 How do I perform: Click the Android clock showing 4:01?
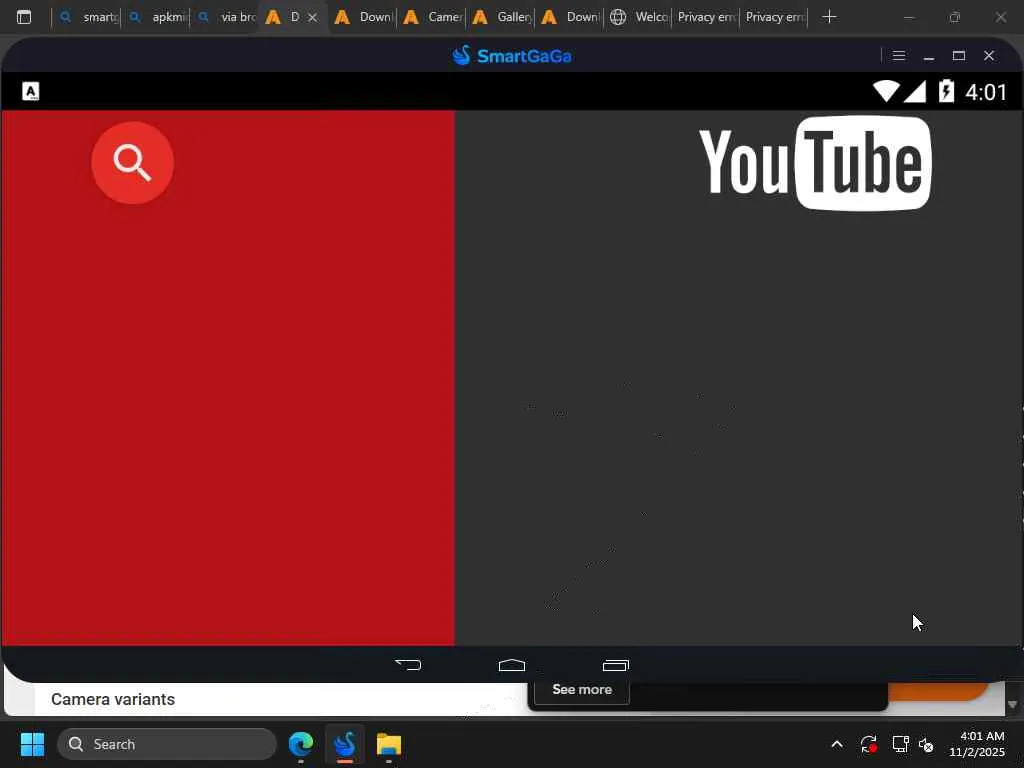986,92
